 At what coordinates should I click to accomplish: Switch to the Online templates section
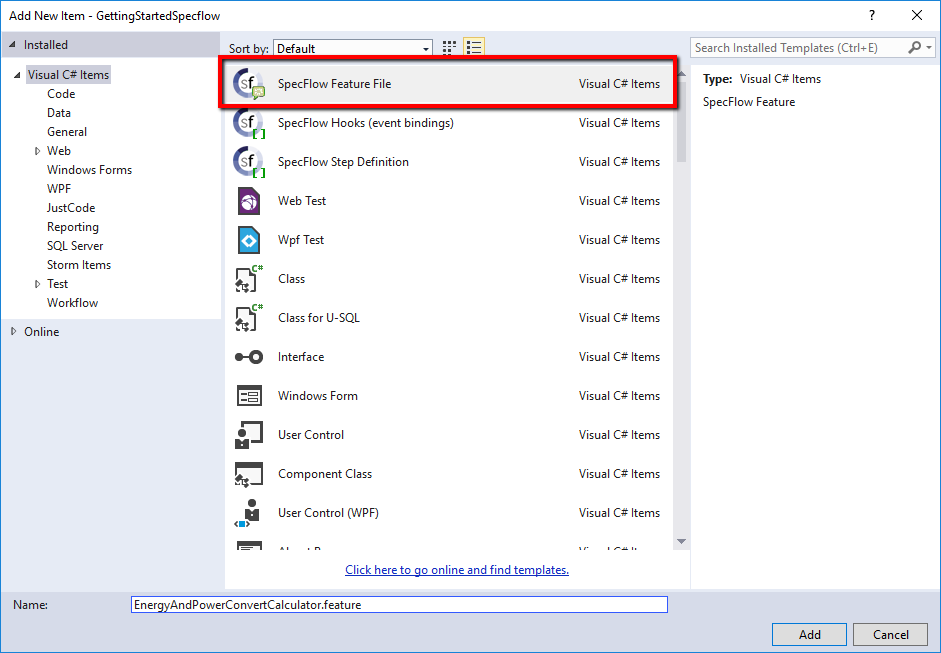point(41,331)
